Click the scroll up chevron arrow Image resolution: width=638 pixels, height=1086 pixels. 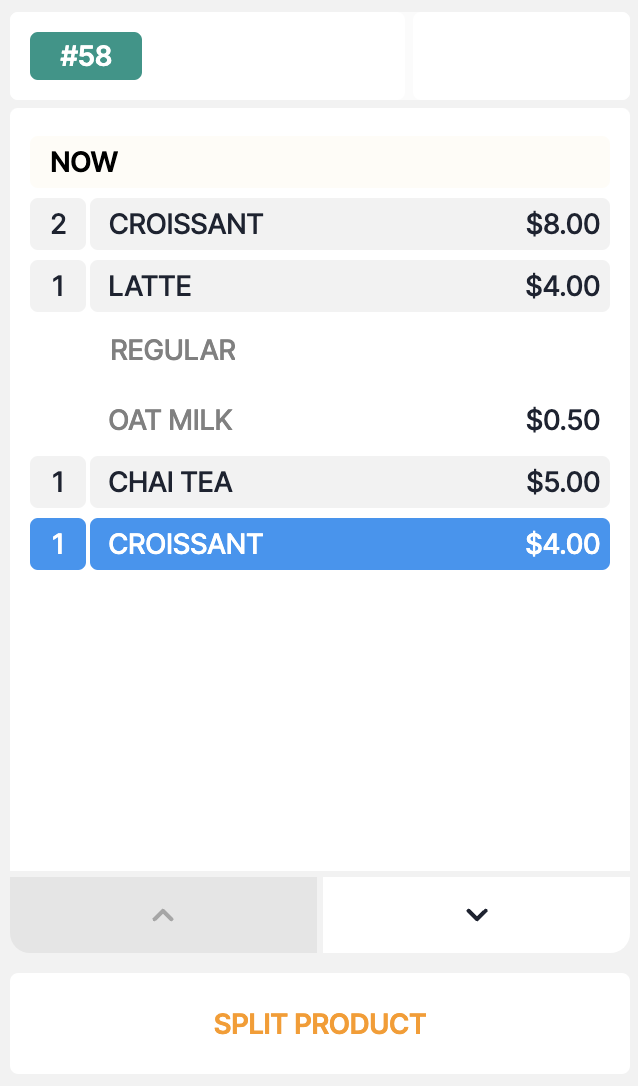pos(163,914)
